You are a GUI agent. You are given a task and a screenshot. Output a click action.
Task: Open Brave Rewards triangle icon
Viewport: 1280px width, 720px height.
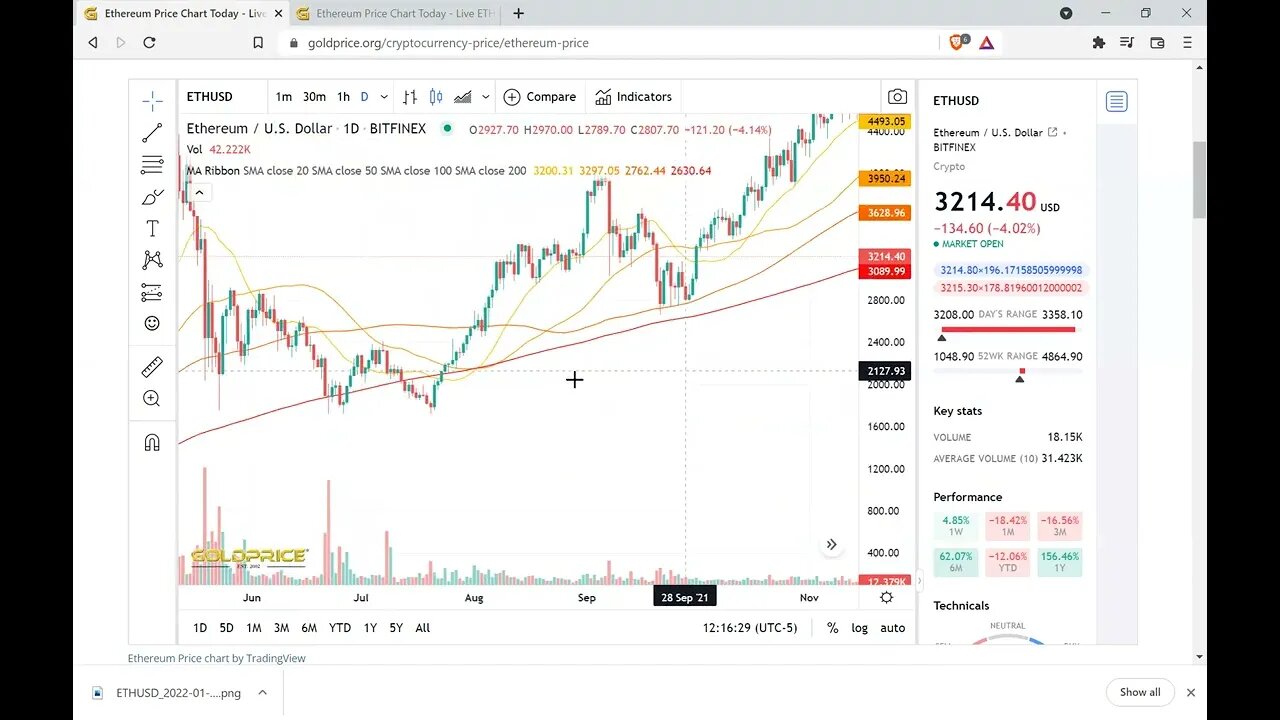pos(986,42)
